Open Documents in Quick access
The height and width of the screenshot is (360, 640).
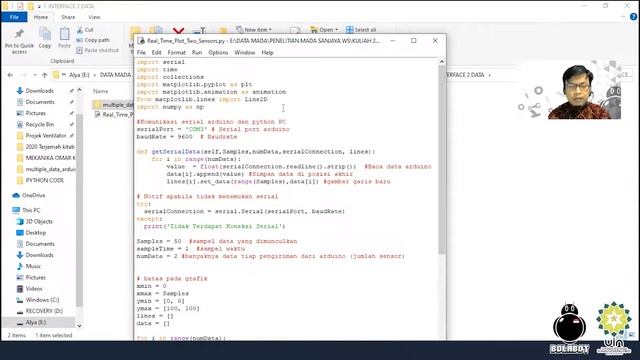40,102
